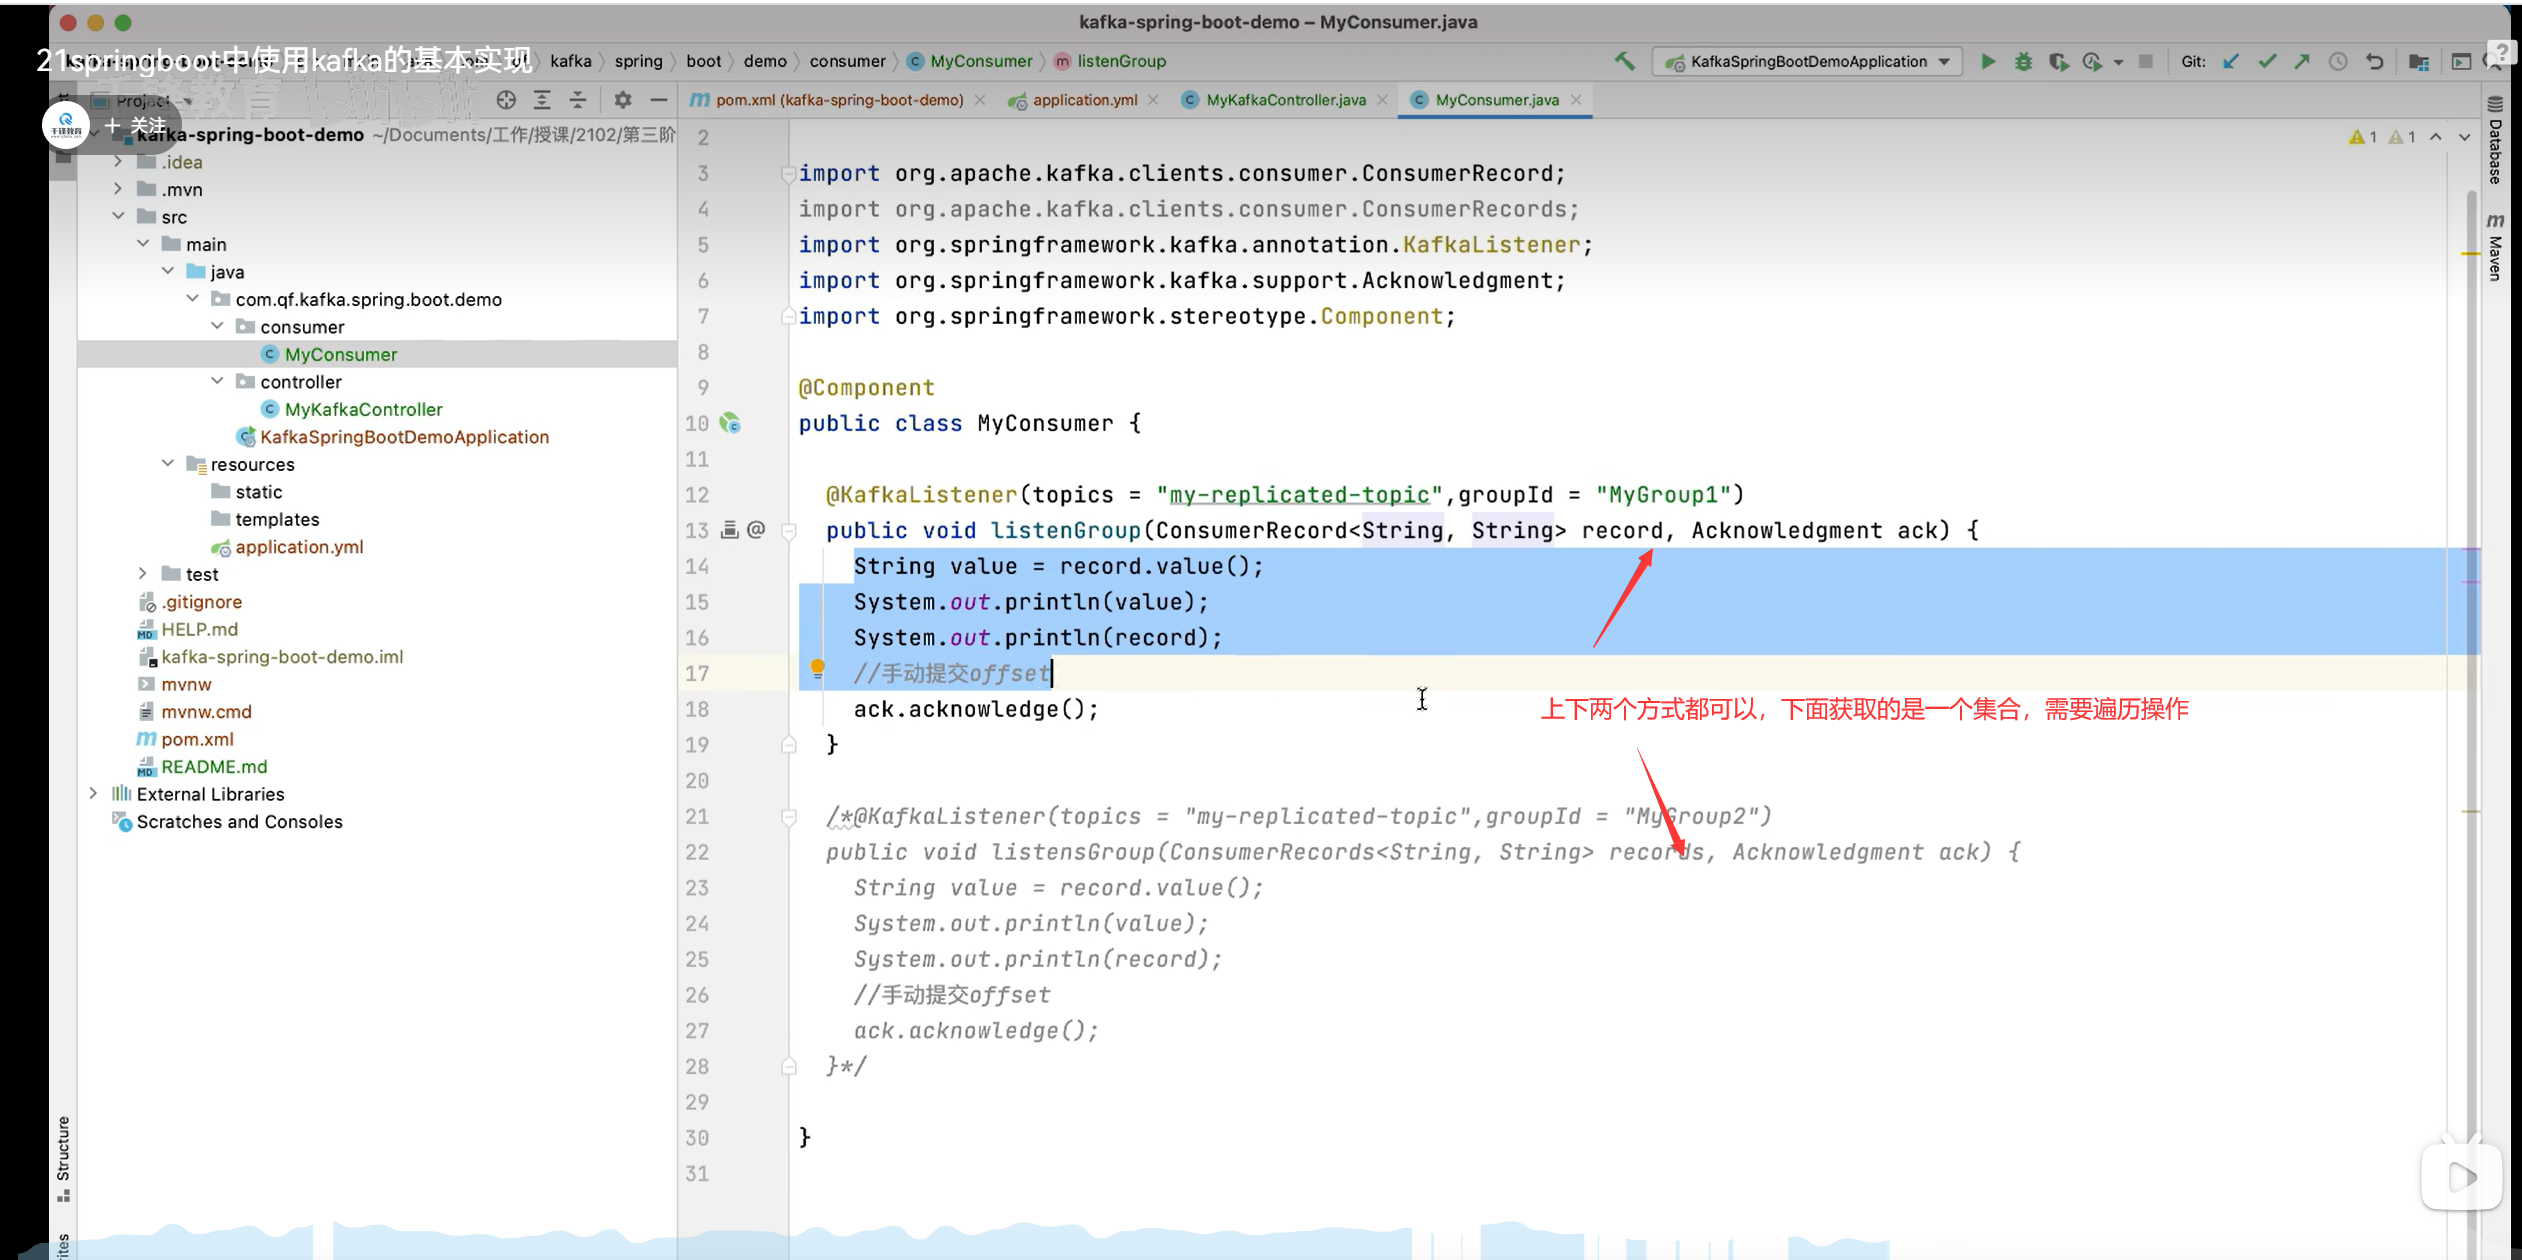Click the Git commit checkmark icon
This screenshot has width=2522, height=1260.
coord(2267,61)
